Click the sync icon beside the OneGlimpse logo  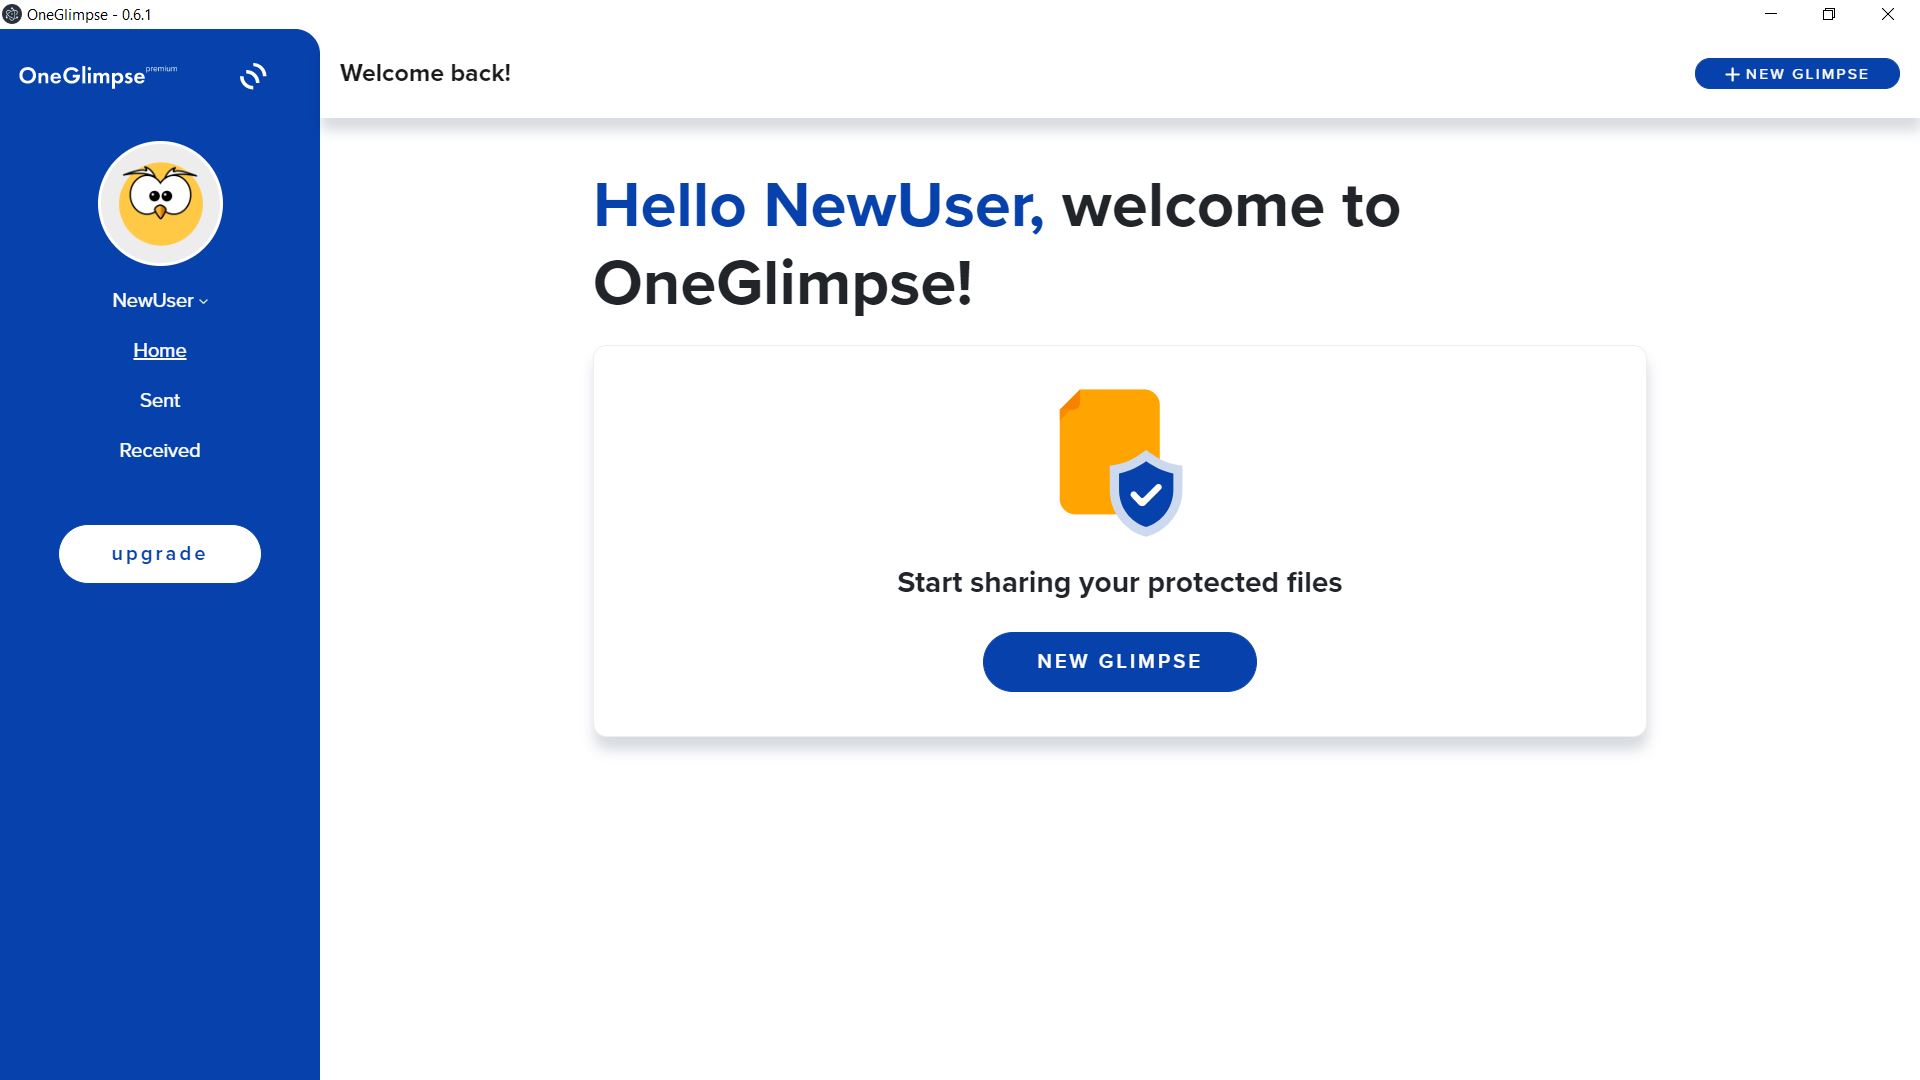coord(253,76)
